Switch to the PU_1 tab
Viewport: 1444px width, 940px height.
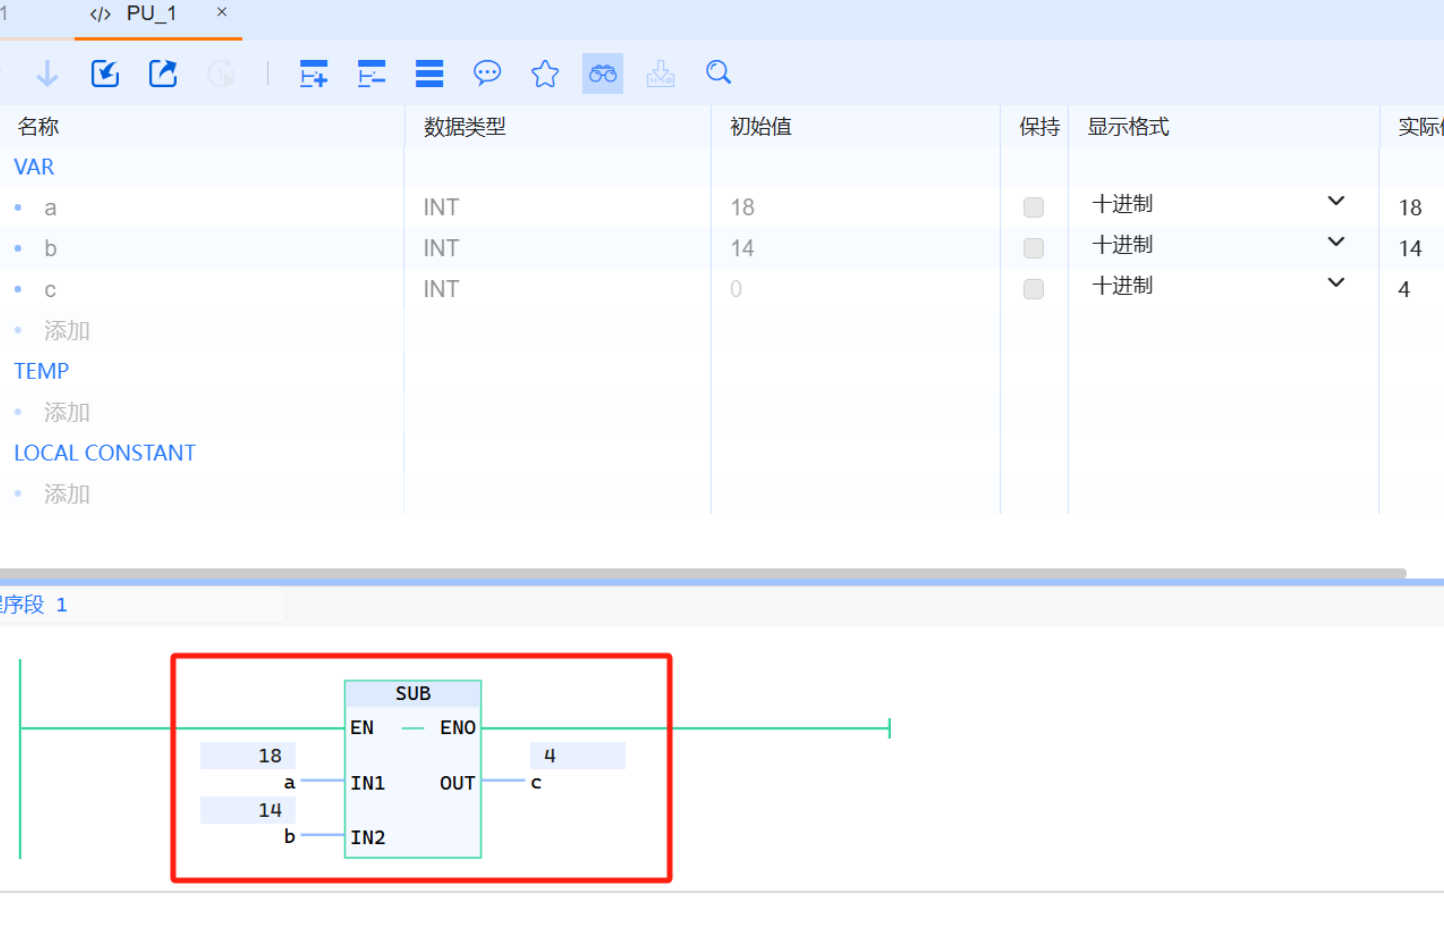click(x=150, y=14)
